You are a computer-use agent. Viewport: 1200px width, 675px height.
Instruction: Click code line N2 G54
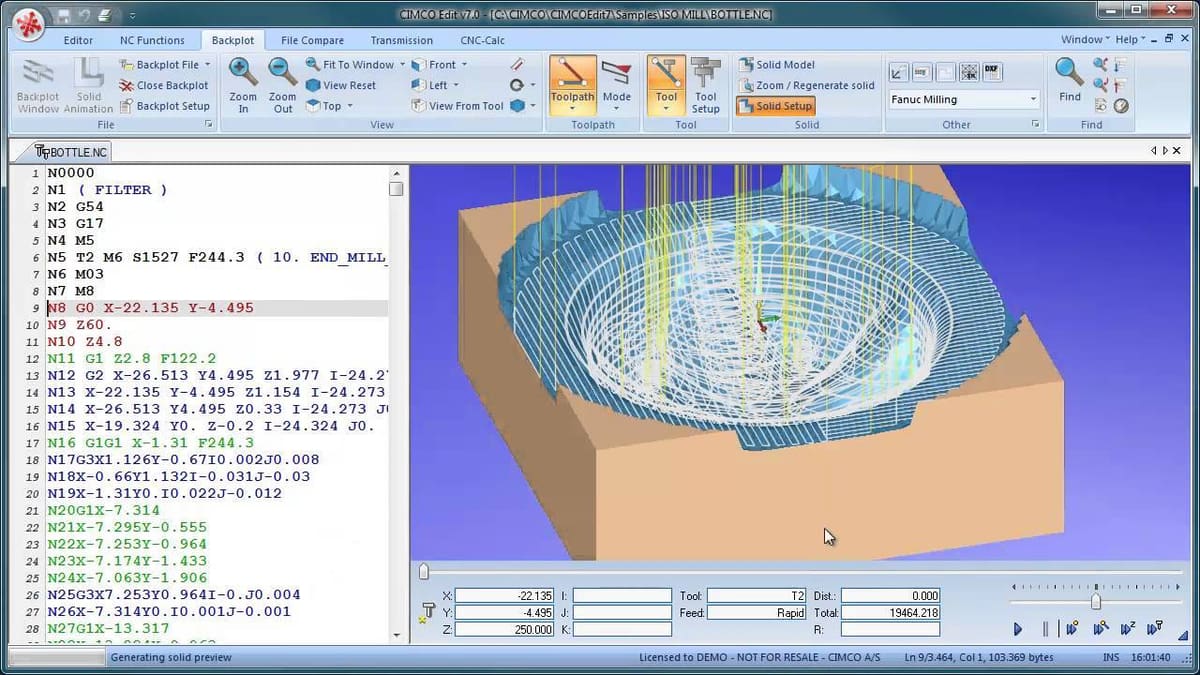point(75,206)
